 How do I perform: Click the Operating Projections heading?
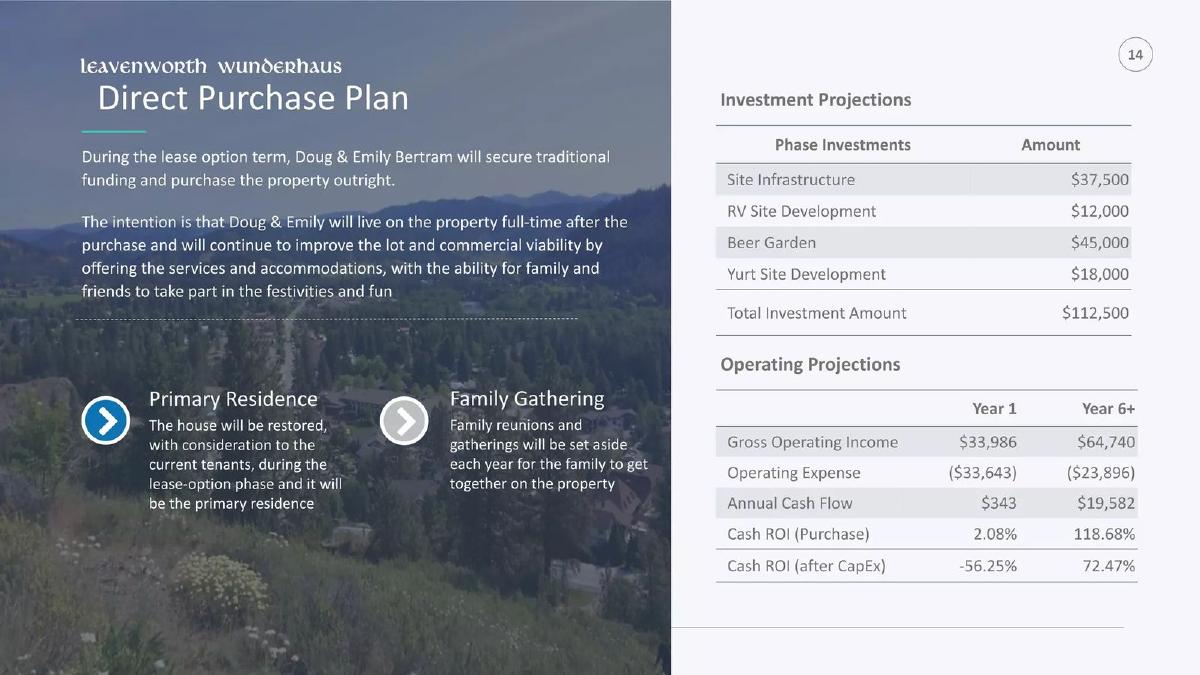point(810,365)
